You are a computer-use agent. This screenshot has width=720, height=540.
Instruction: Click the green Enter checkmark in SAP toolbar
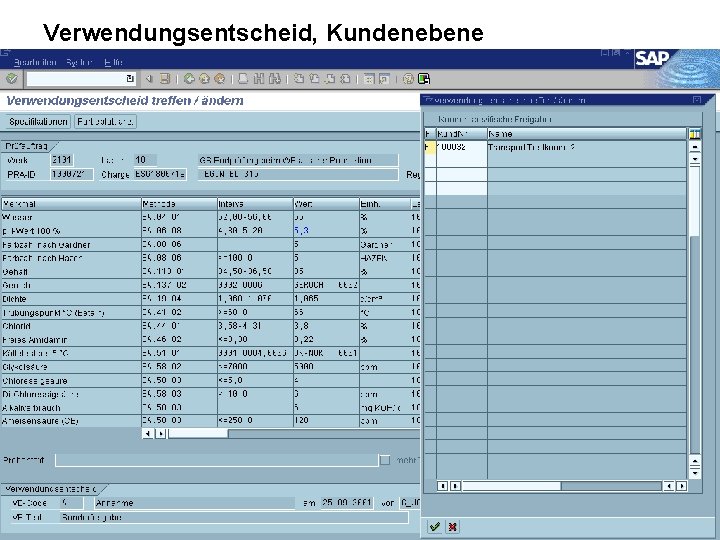(11, 79)
